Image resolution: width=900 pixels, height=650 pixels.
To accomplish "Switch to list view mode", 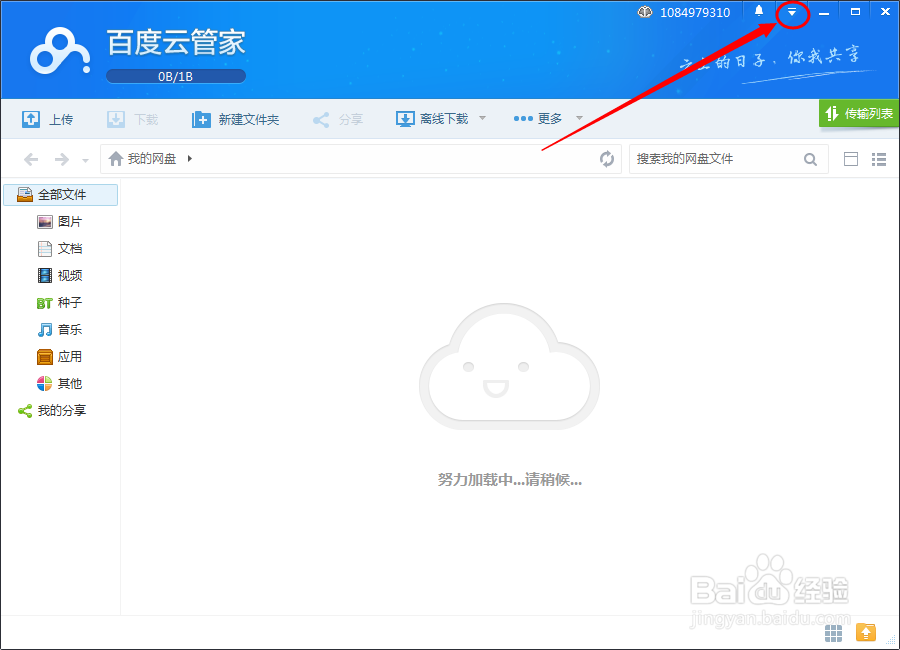I will point(879,159).
